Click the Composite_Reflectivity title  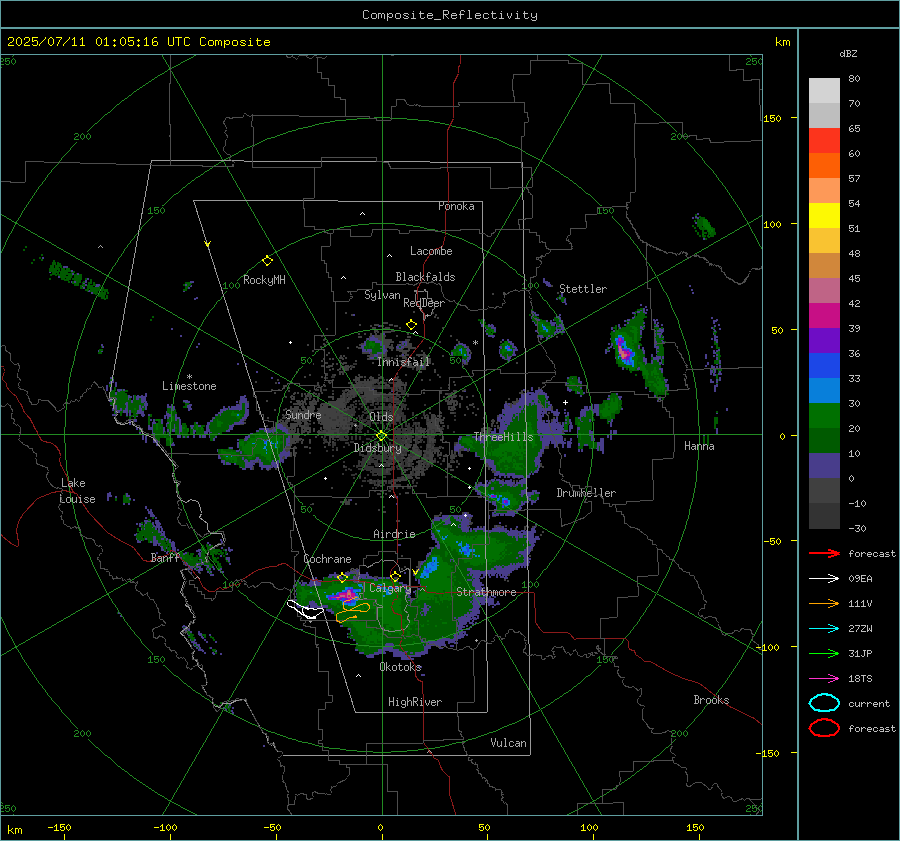point(449,15)
